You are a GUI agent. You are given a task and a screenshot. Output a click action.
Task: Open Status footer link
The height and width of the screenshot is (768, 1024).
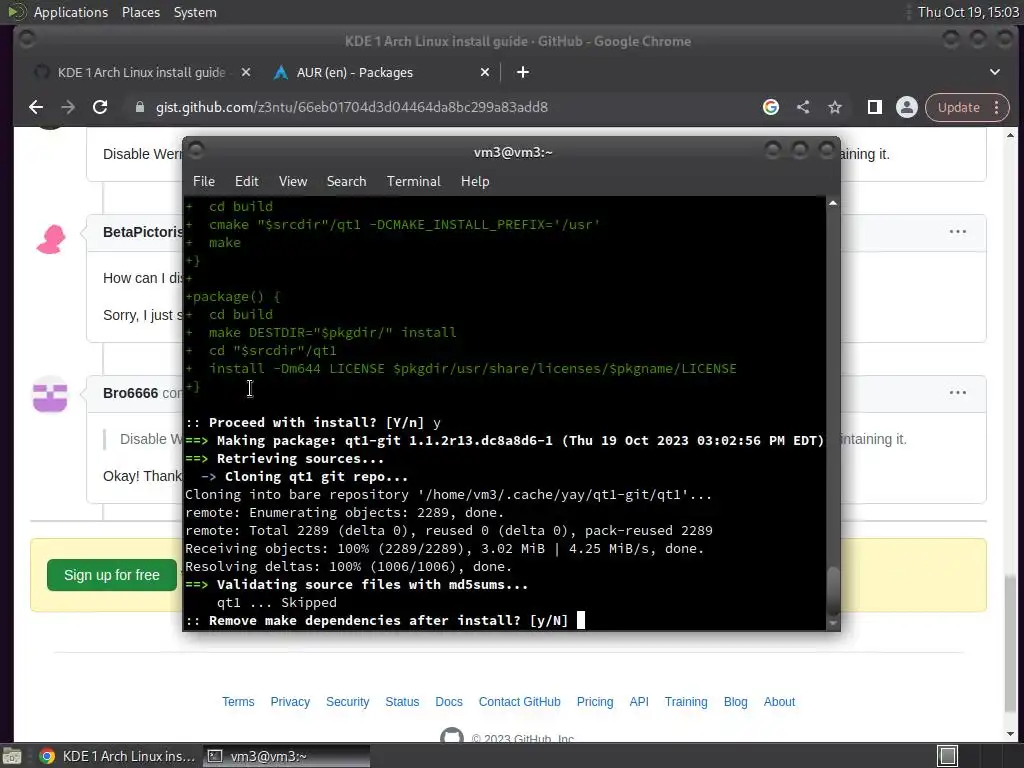click(402, 702)
